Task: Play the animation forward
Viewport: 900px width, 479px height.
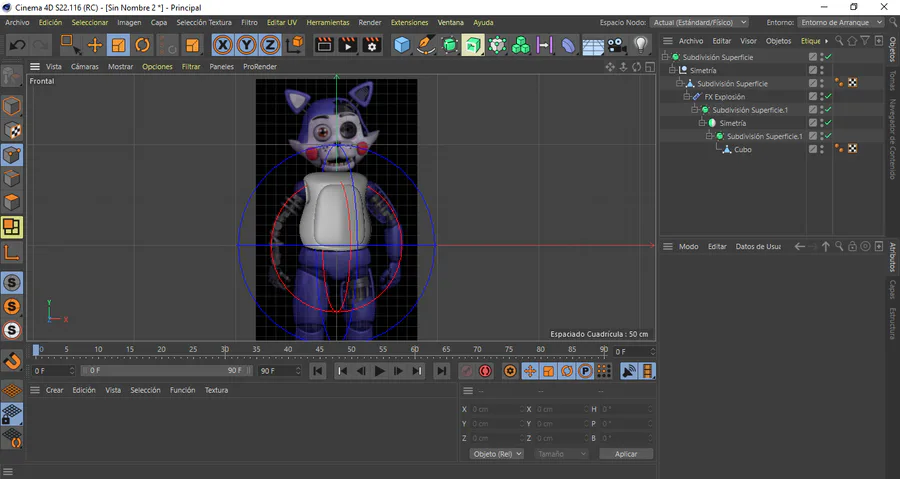Action: (x=379, y=371)
